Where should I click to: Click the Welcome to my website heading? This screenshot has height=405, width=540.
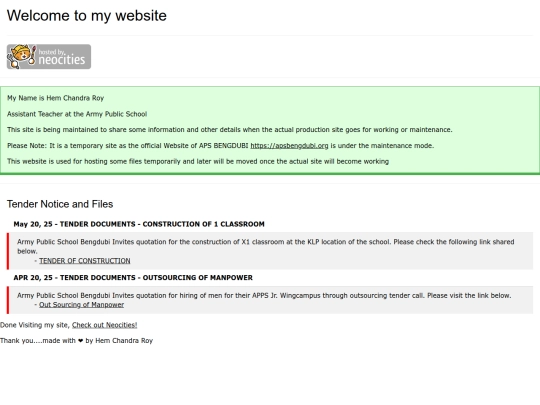click(x=87, y=16)
